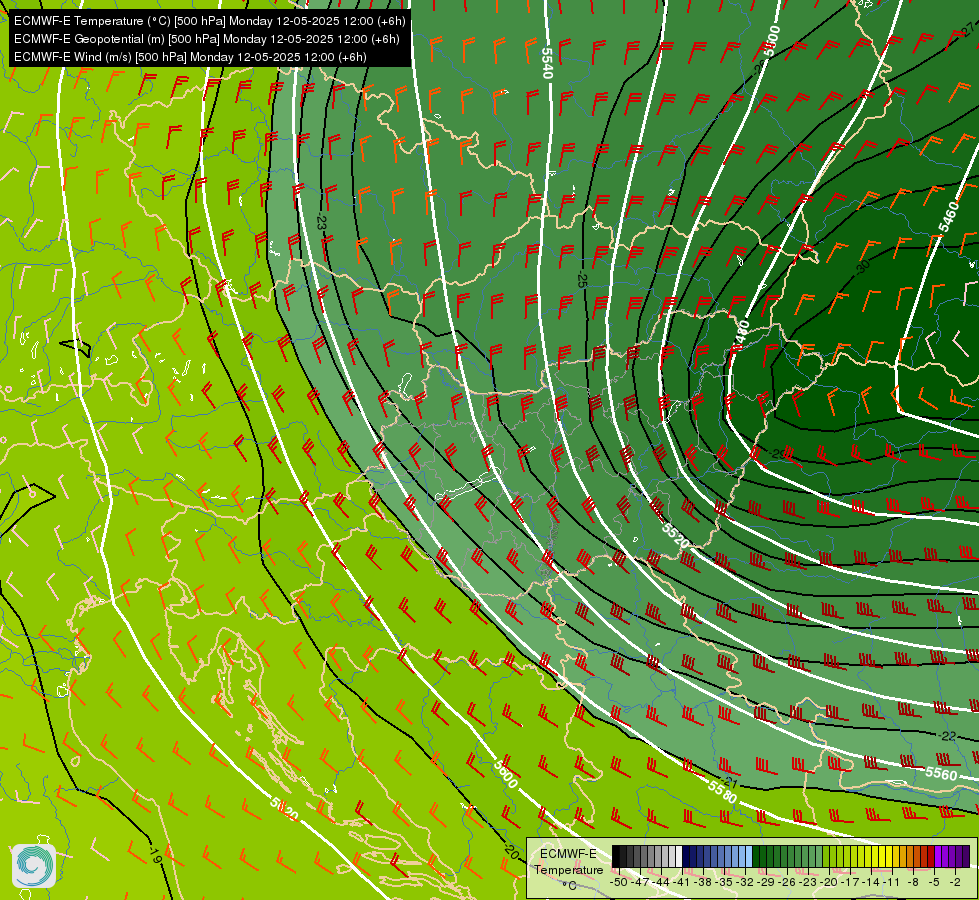Click the -23 isotherm label on the map

[x=321, y=222]
